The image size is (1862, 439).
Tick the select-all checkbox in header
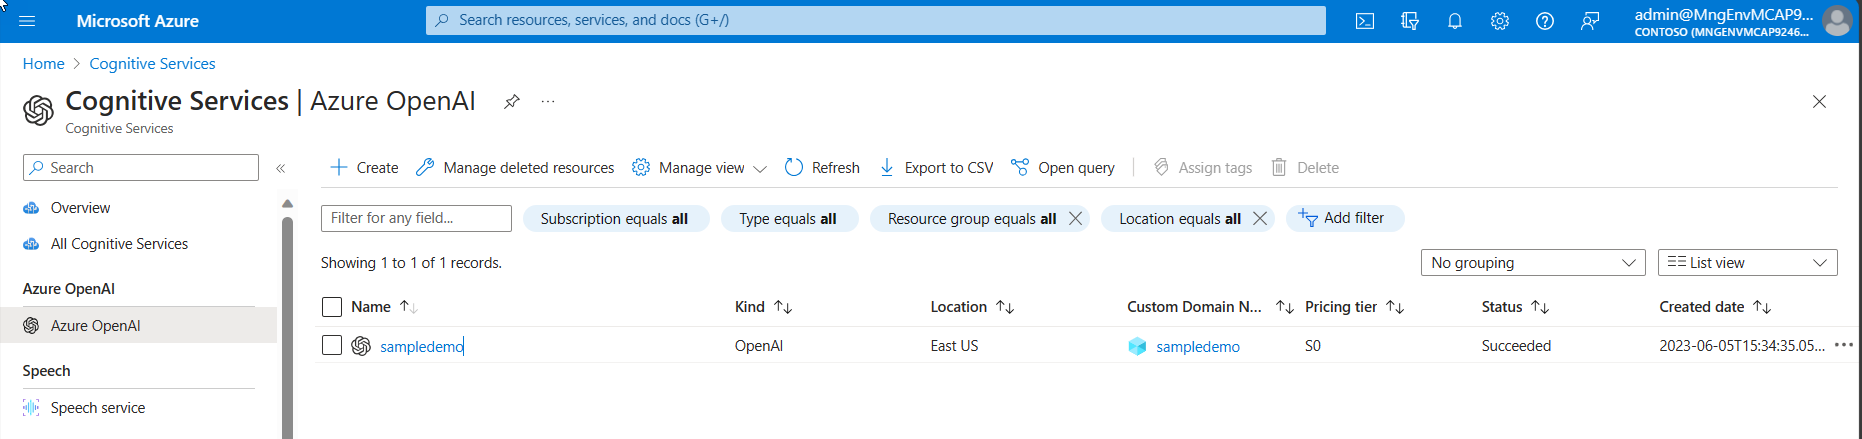332,307
